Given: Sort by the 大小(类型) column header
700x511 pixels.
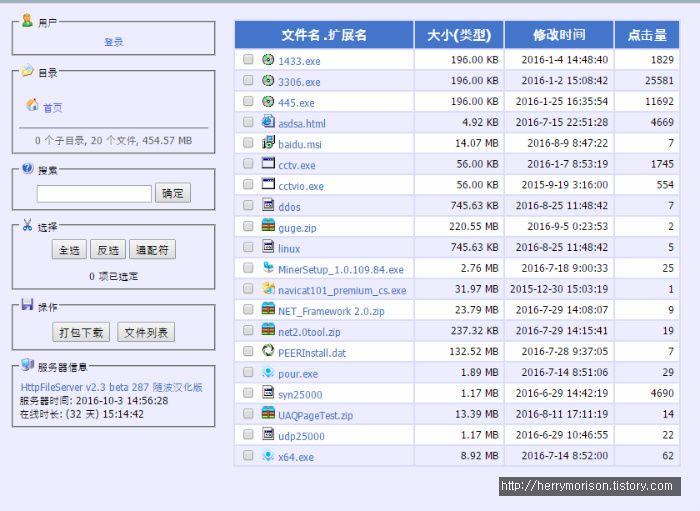Looking at the screenshot, I should [x=459, y=35].
